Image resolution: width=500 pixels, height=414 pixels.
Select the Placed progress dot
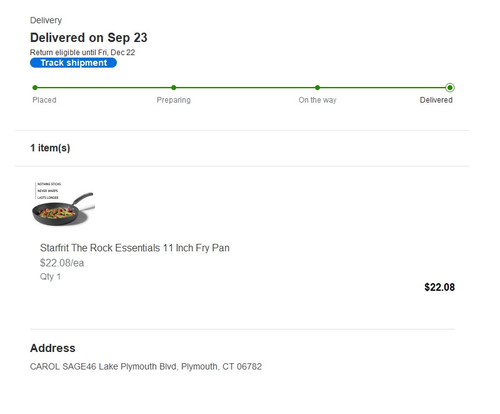[x=35, y=88]
